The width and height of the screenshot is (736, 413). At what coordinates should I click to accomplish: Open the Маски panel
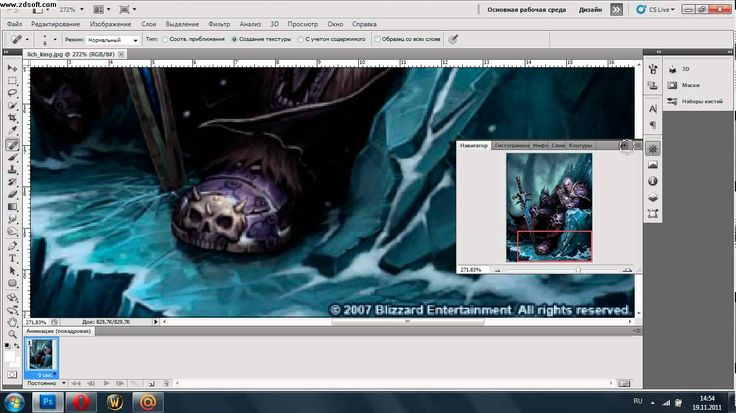click(684, 85)
